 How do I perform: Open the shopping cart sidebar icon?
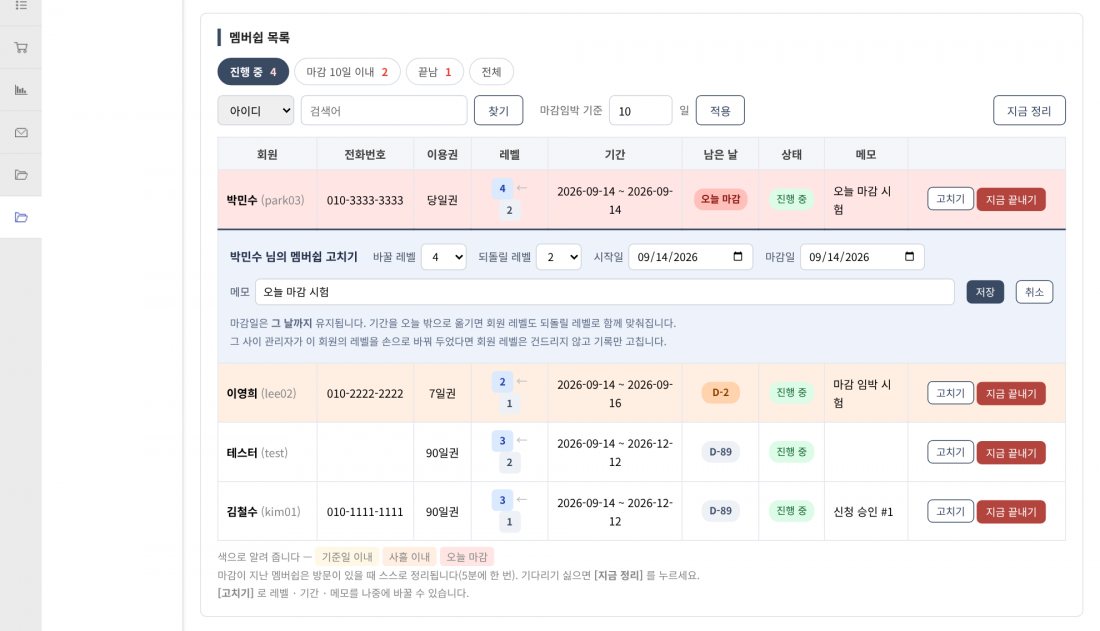point(21,48)
